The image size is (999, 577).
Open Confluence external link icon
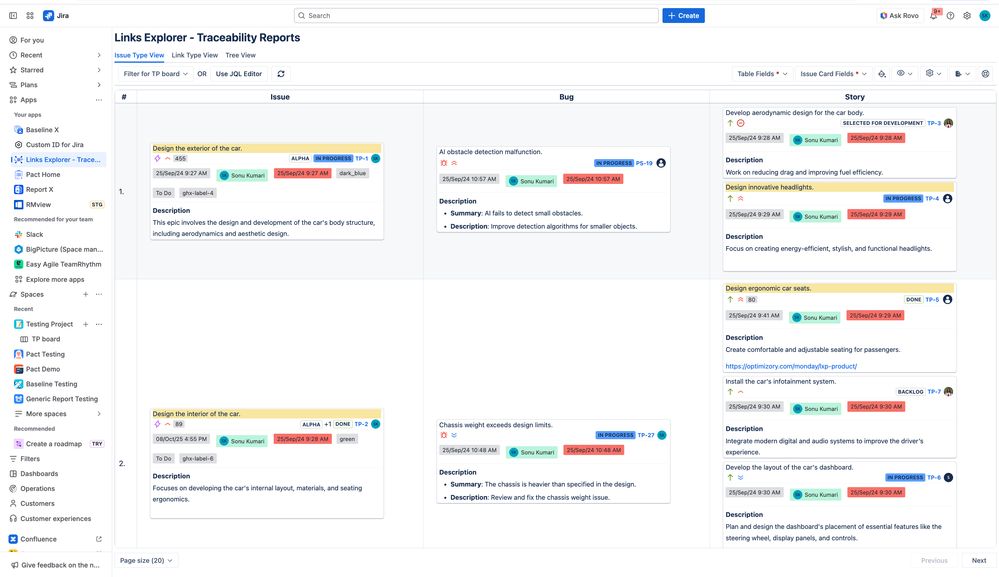99,539
